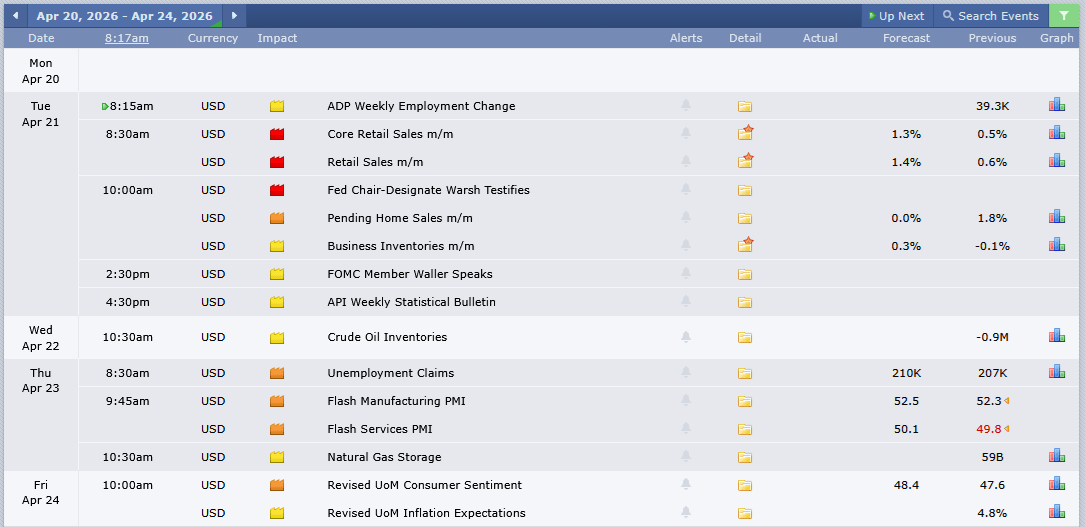Open detail folder for Natural Gas Storage
1085x527 pixels.
(745, 457)
